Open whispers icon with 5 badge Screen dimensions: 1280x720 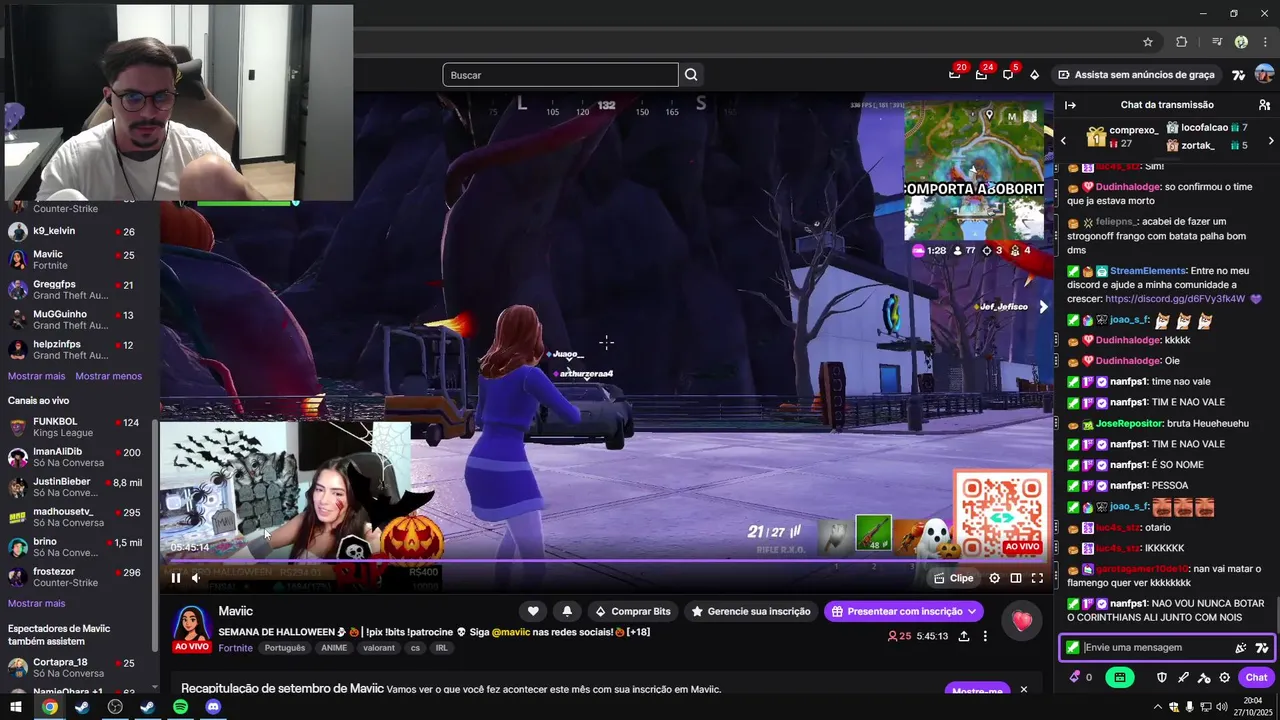[1008, 74]
